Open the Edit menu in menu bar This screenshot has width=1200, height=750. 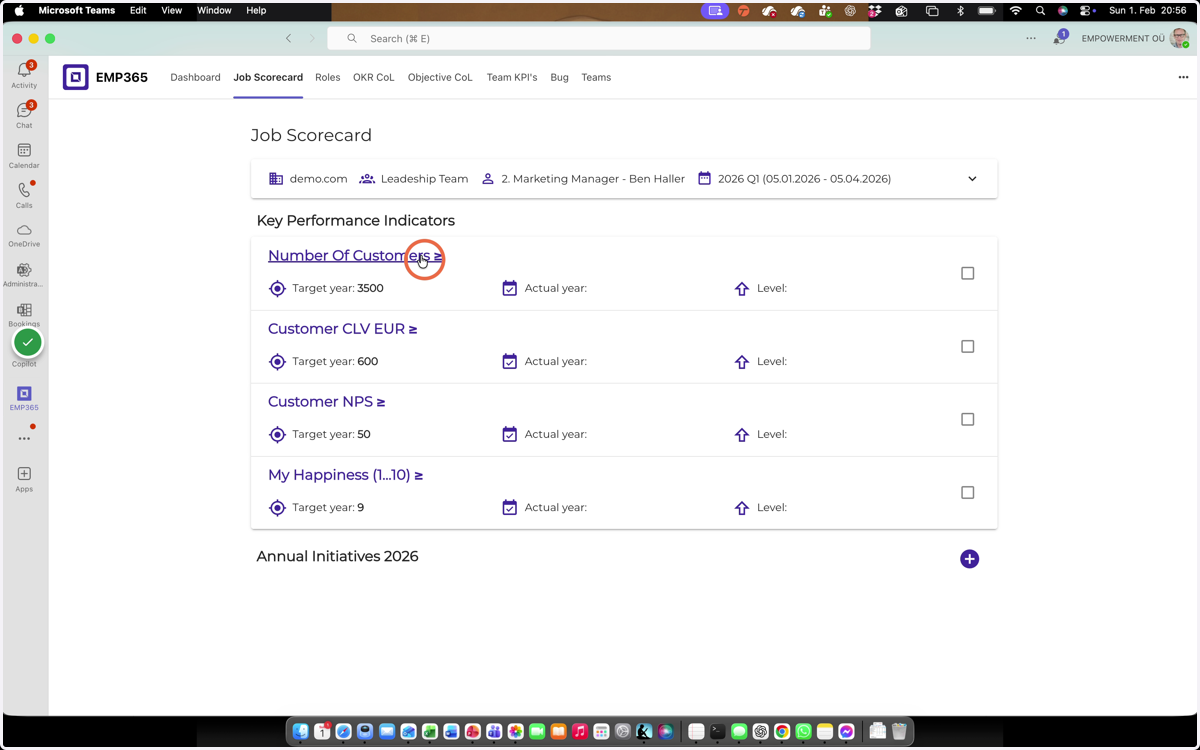click(138, 10)
